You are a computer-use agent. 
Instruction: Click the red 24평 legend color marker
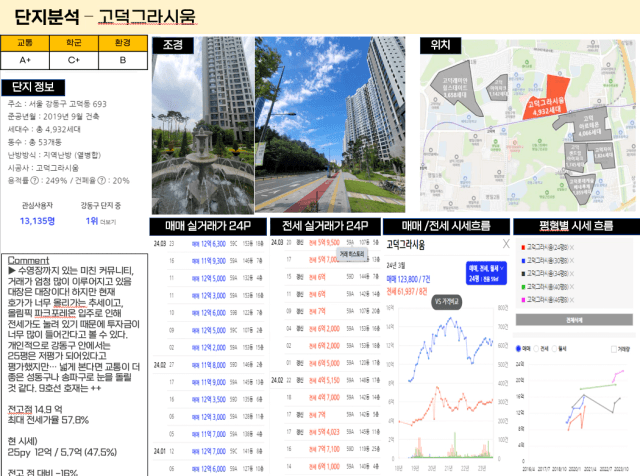523,247
